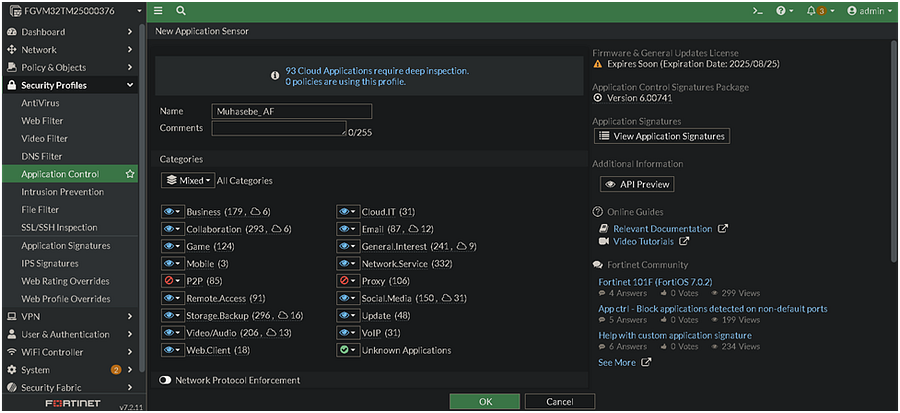Change Social.Media category action icon
Screen dimensions: 900x413
347,298
